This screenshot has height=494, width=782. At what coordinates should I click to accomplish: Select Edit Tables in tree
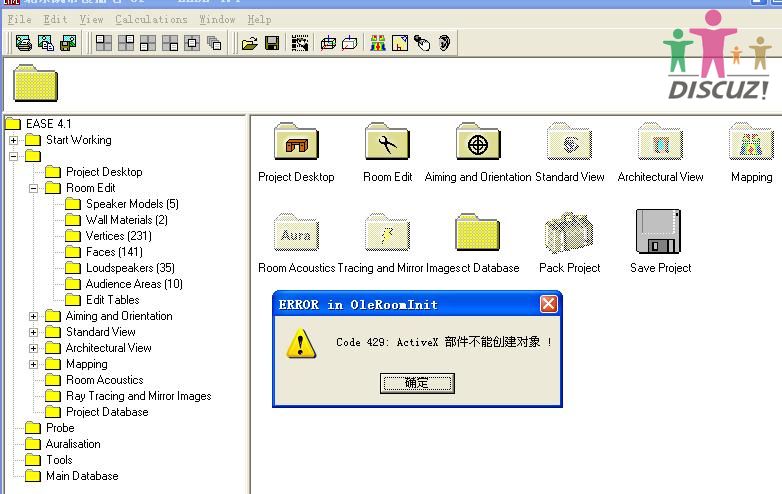(x=113, y=300)
